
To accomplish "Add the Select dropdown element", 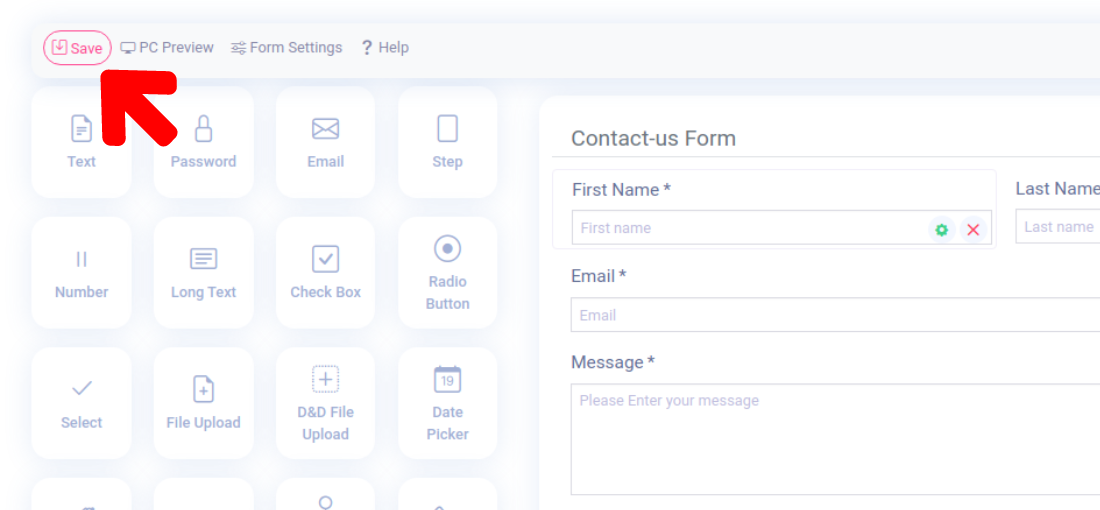I will (x=82, y=403).
